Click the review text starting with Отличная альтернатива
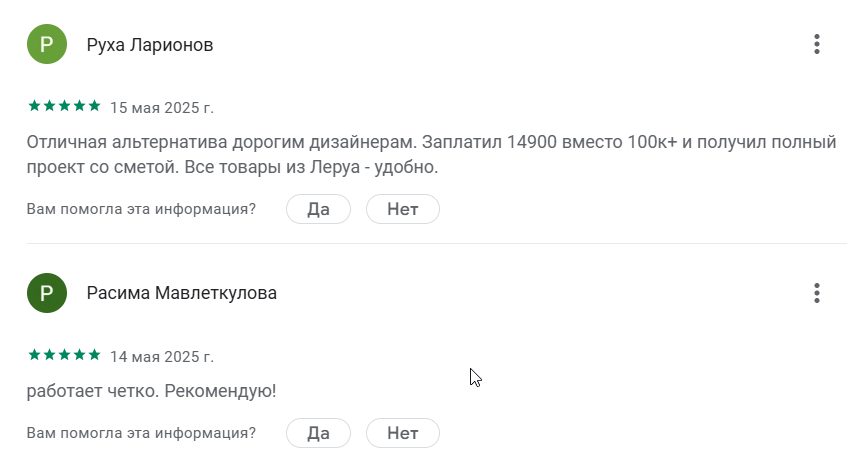Viewport: 864px width, 453px height. click(x=430, y=155)
